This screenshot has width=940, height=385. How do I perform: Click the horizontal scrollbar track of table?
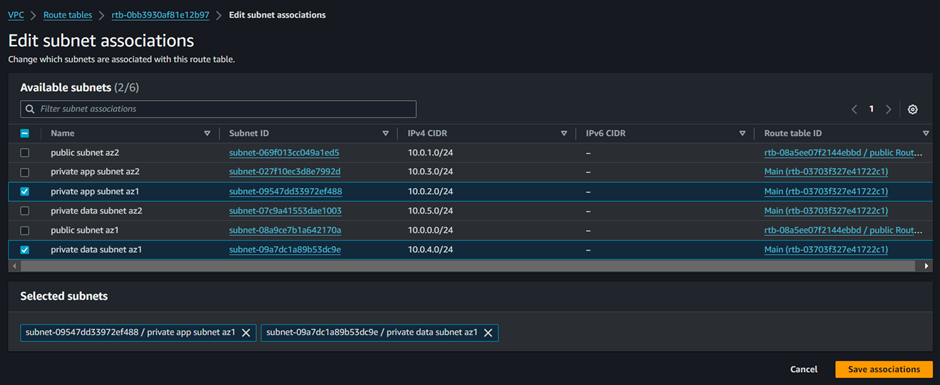[x=468, y=265]
